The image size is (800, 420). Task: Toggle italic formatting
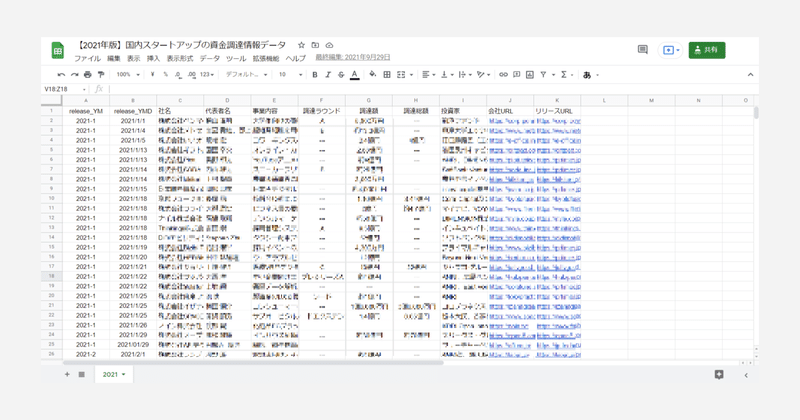pos(328,75)
